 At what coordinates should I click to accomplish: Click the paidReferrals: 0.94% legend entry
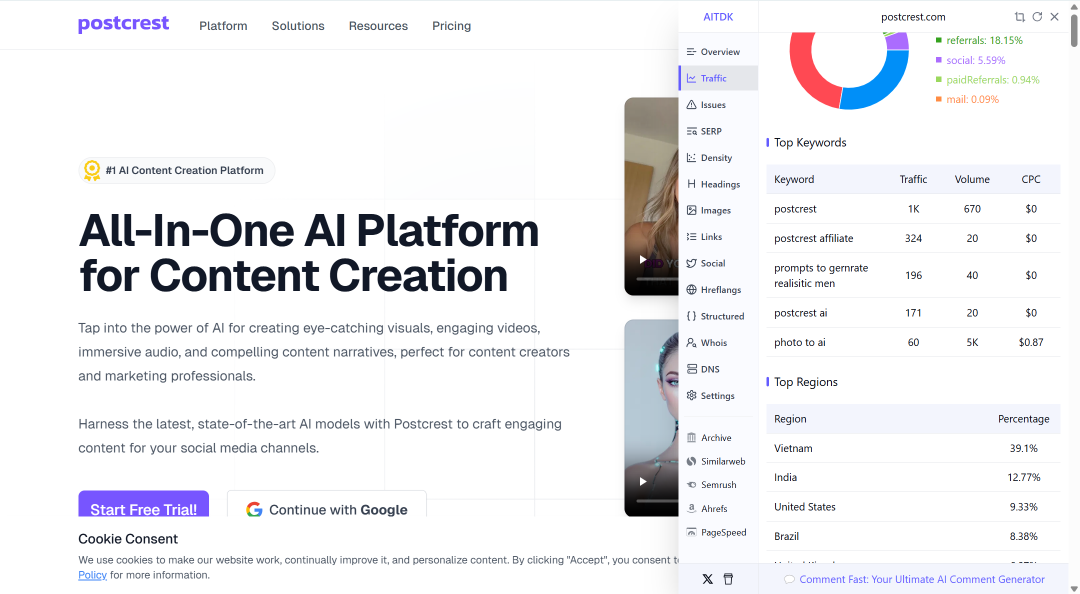(987, 79)
